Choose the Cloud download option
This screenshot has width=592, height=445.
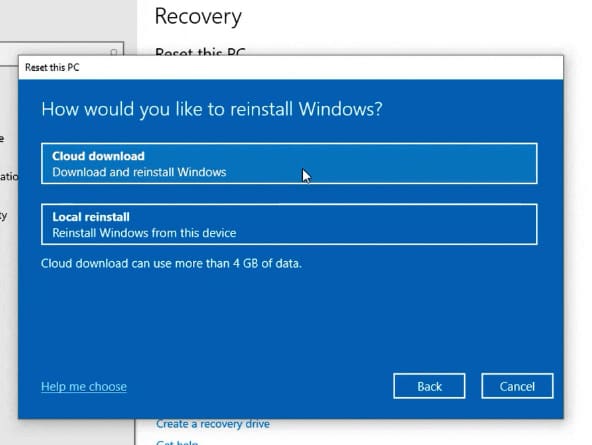click(289, 163)
